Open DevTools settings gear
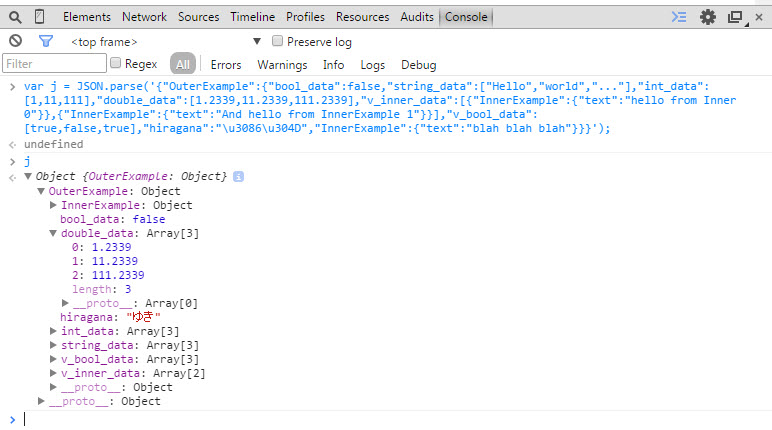 708,17
